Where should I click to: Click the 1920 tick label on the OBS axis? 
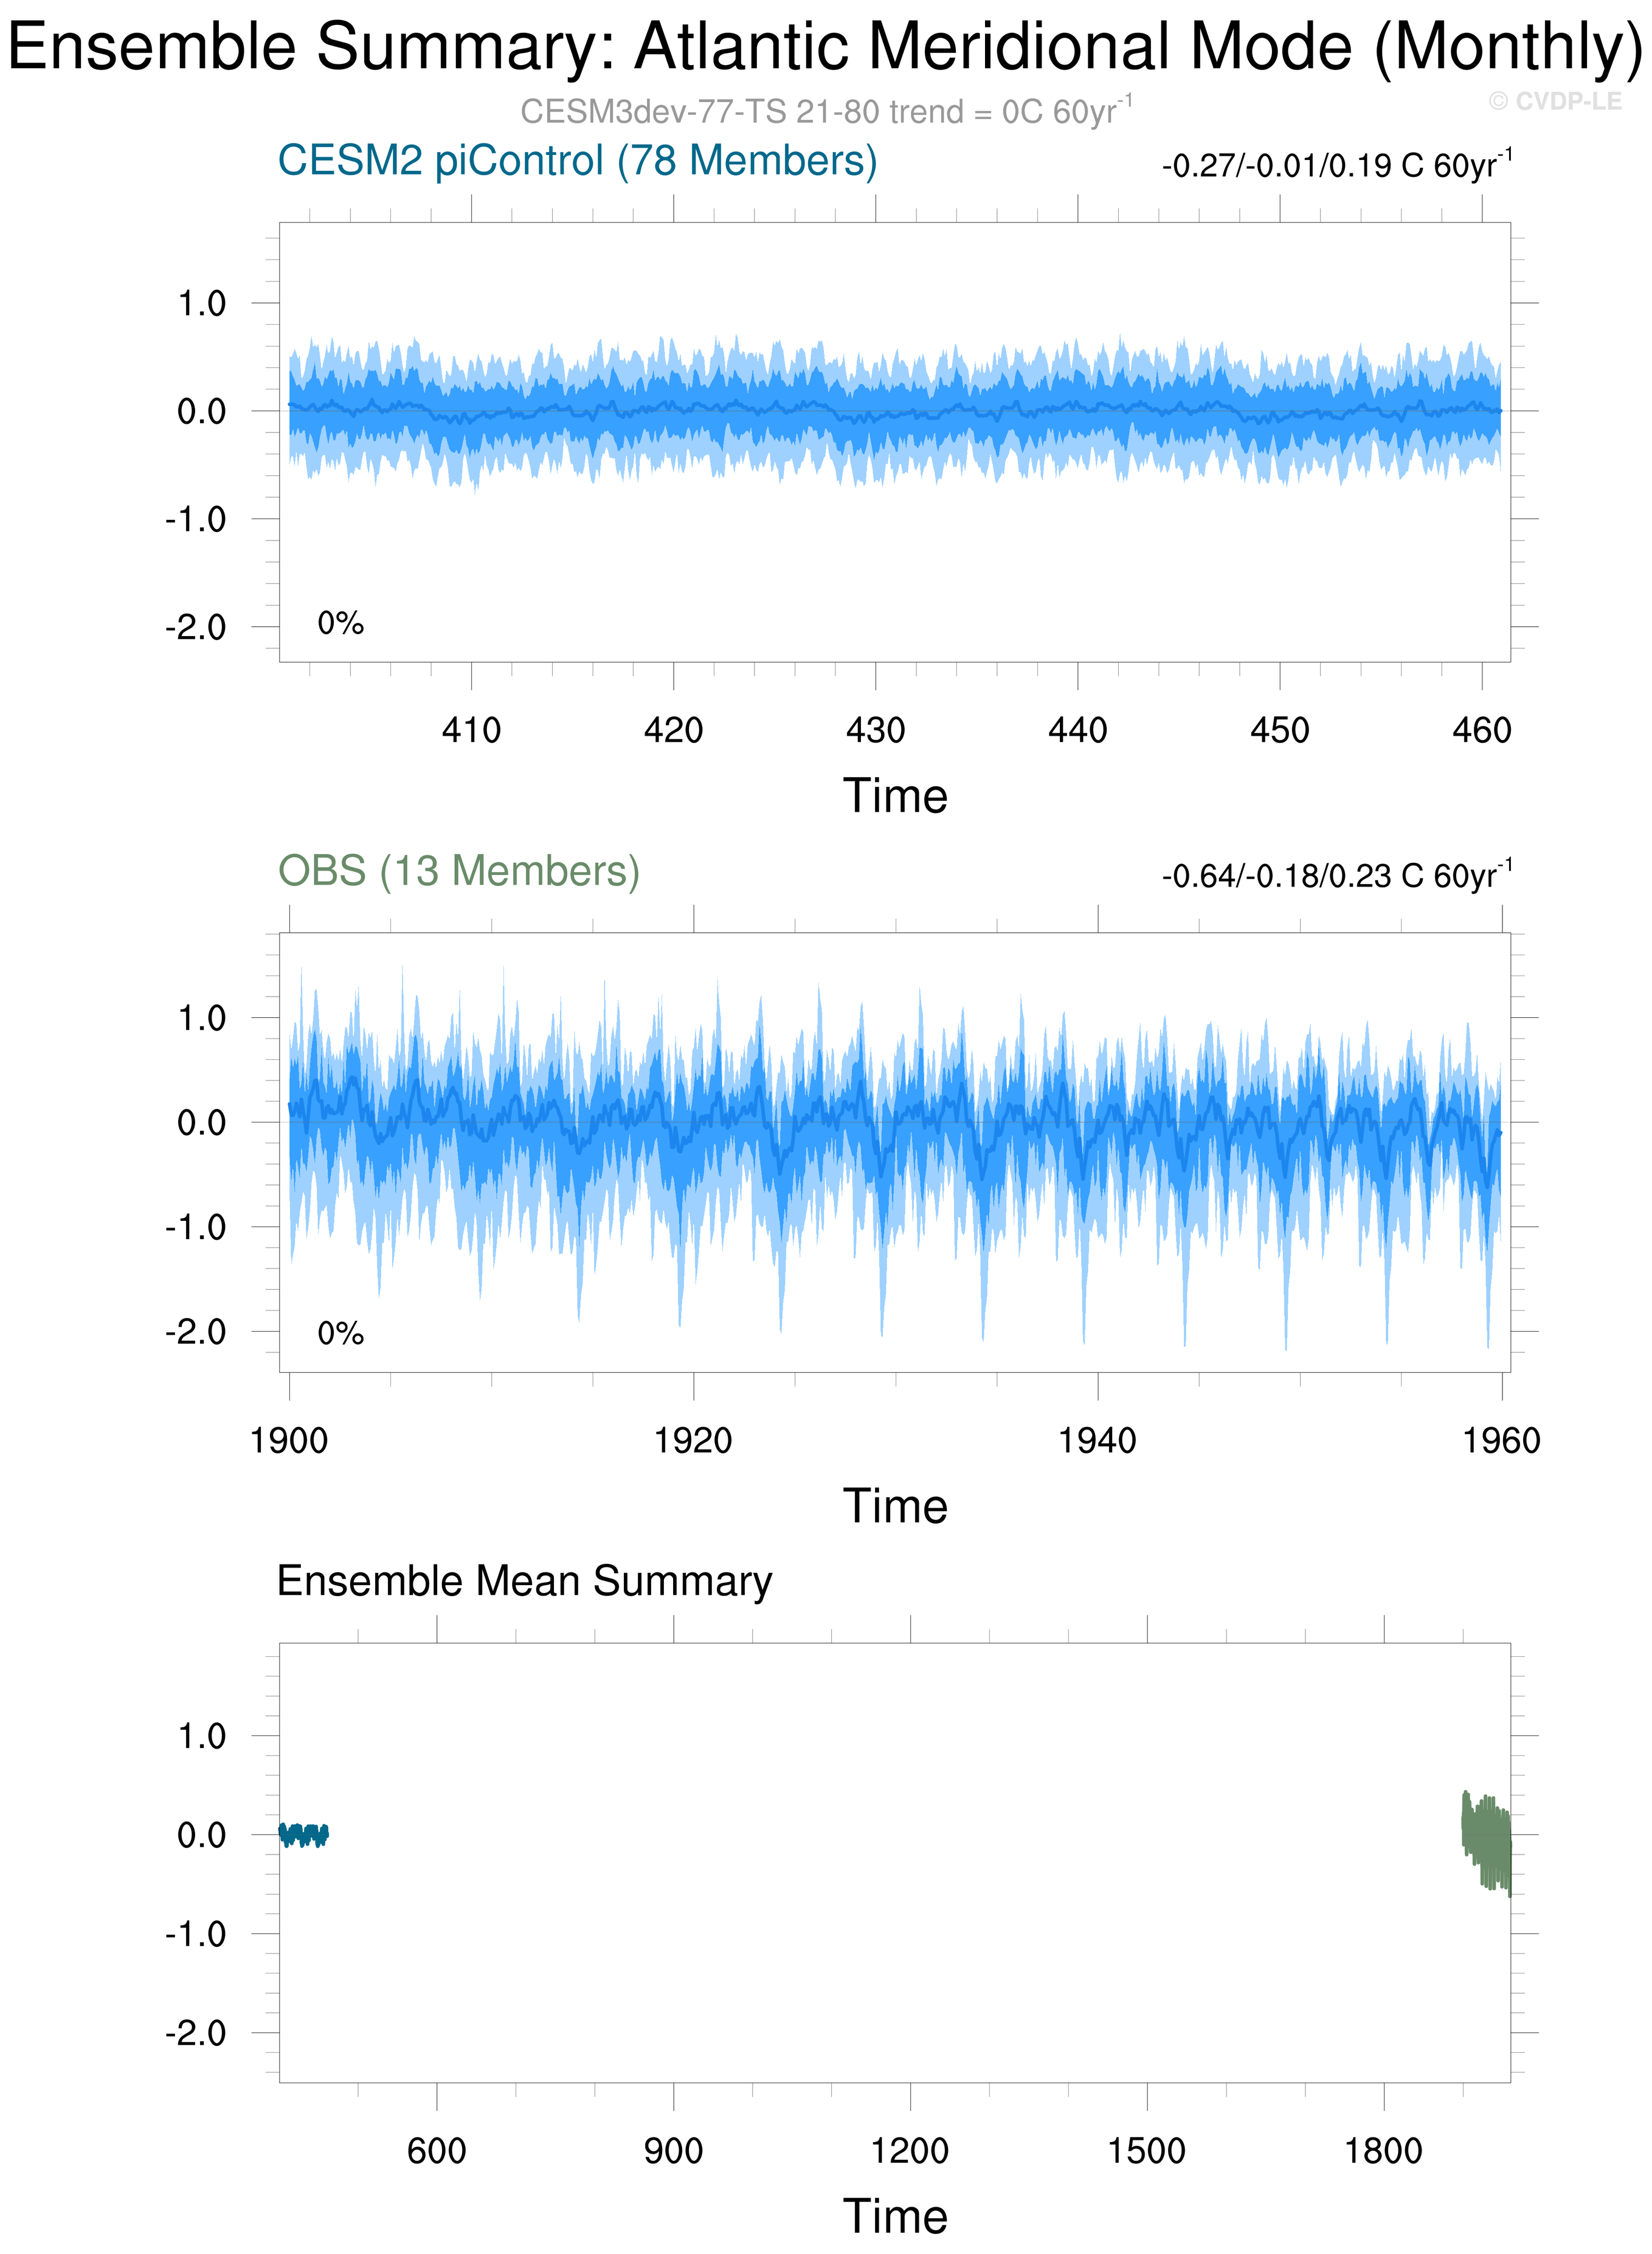point(693,1441)
